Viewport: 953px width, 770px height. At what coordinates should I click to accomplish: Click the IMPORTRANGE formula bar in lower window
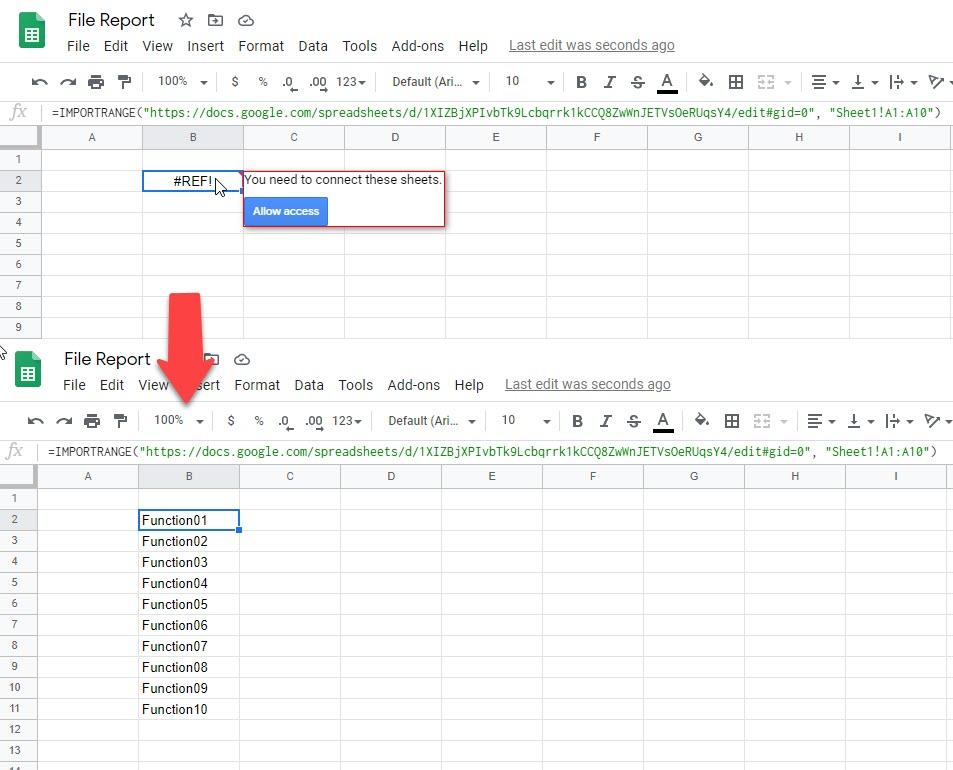(492, 452)
